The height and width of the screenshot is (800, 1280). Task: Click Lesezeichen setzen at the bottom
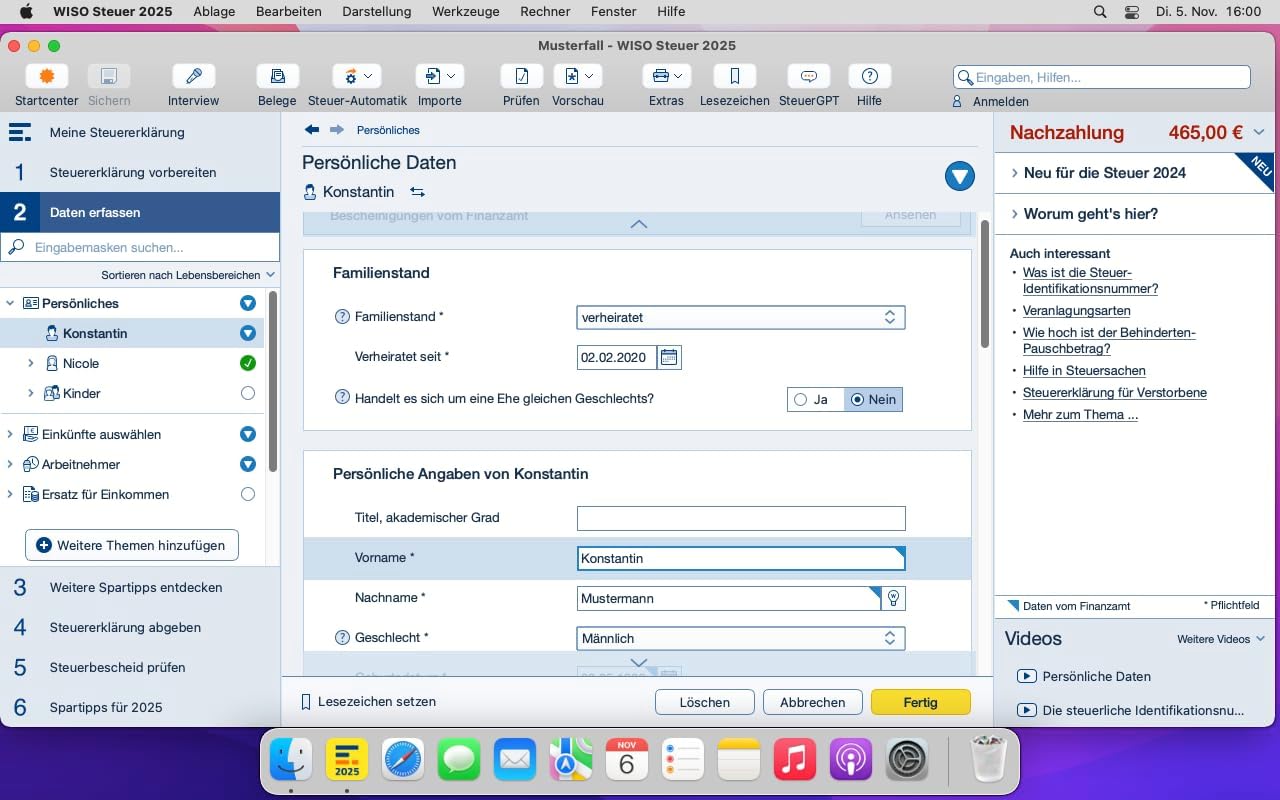point(368,702)
